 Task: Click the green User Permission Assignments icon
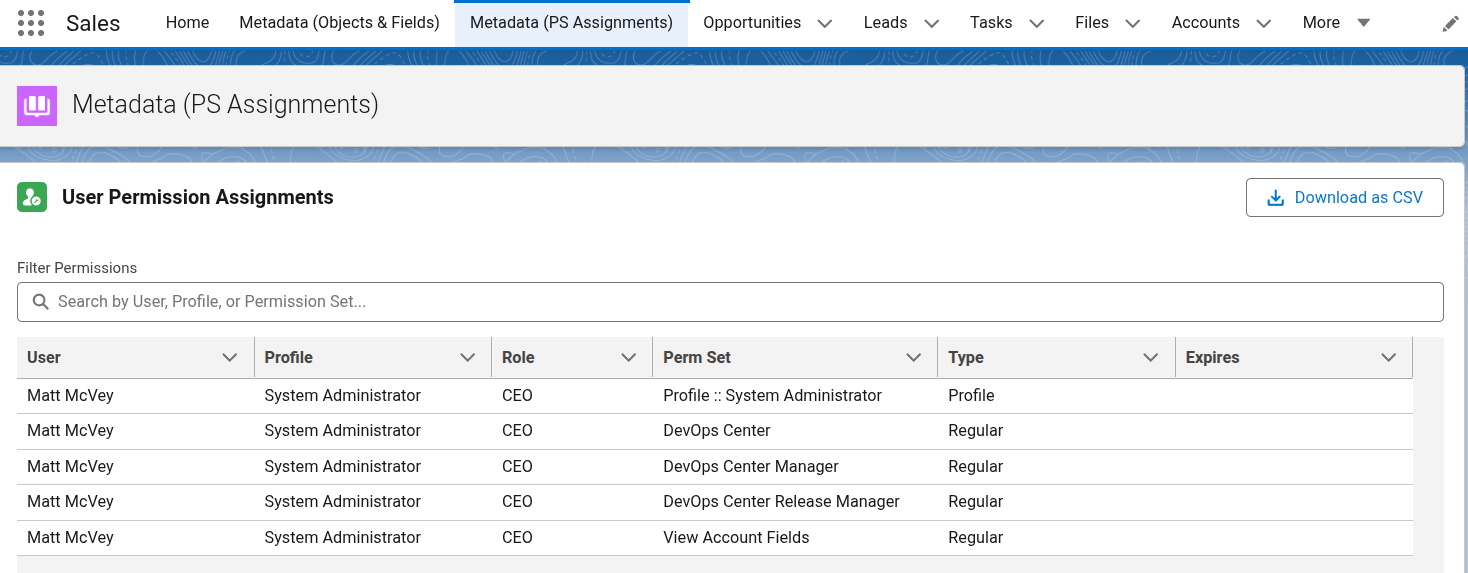pos(32,197)
